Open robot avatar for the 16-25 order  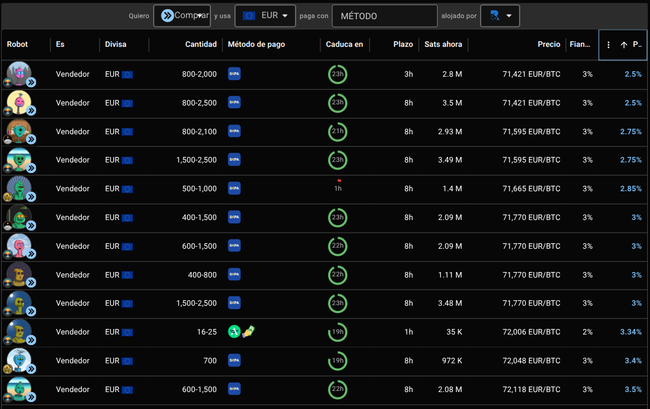click(19, 332)
